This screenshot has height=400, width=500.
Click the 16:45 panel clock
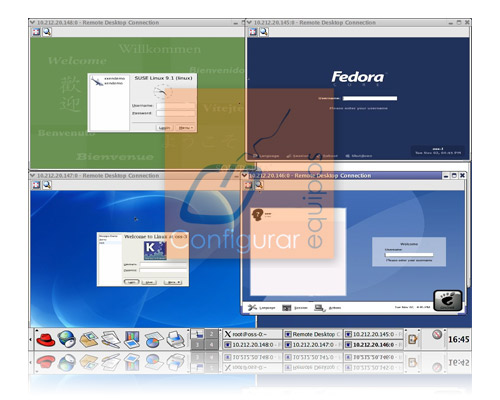[459, 339]
